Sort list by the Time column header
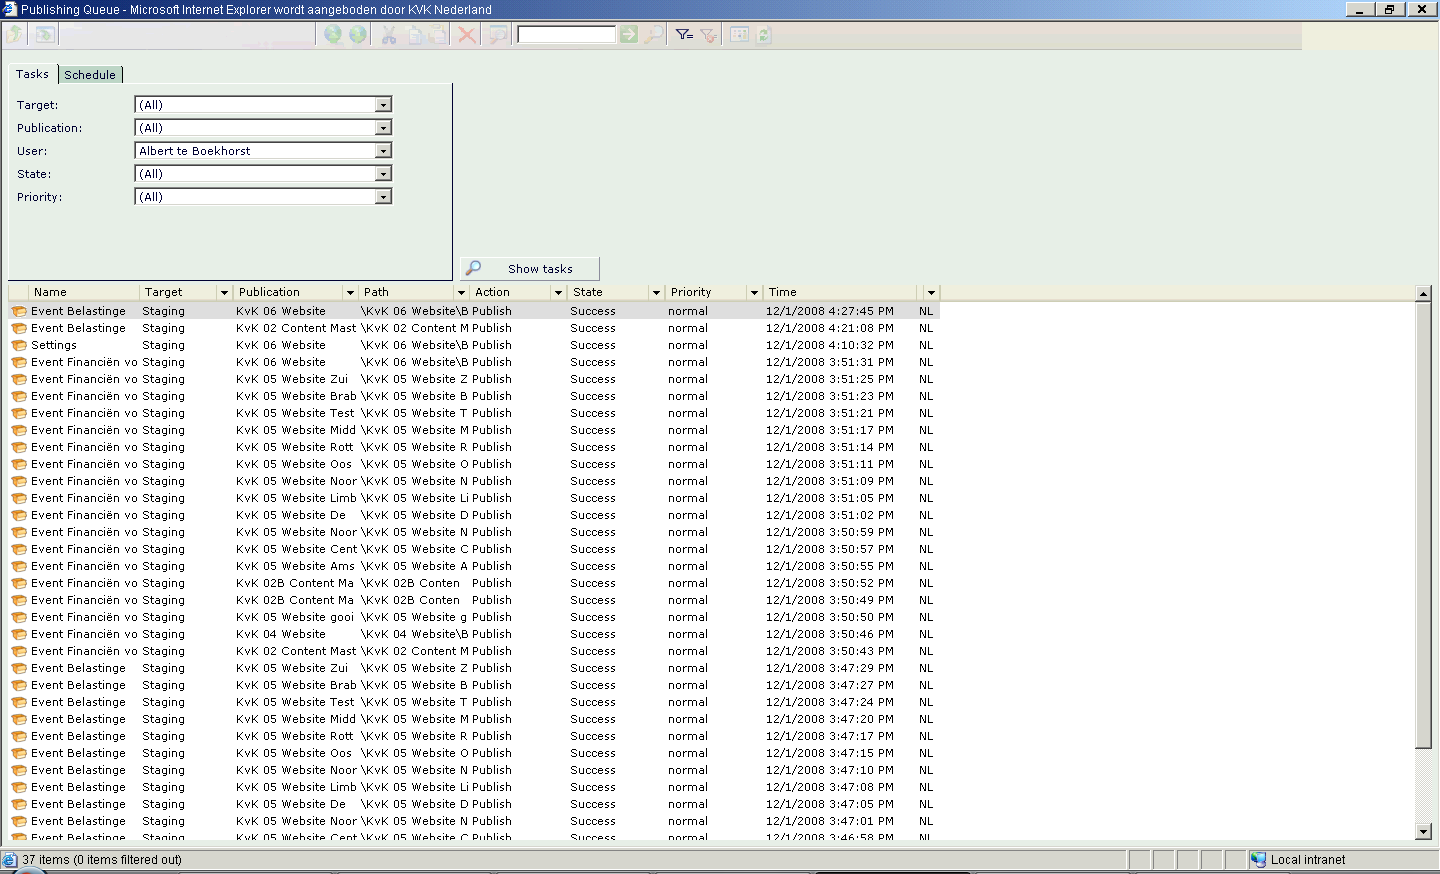The width and height of the screenshot is (1440, 874). click(783, 293)
